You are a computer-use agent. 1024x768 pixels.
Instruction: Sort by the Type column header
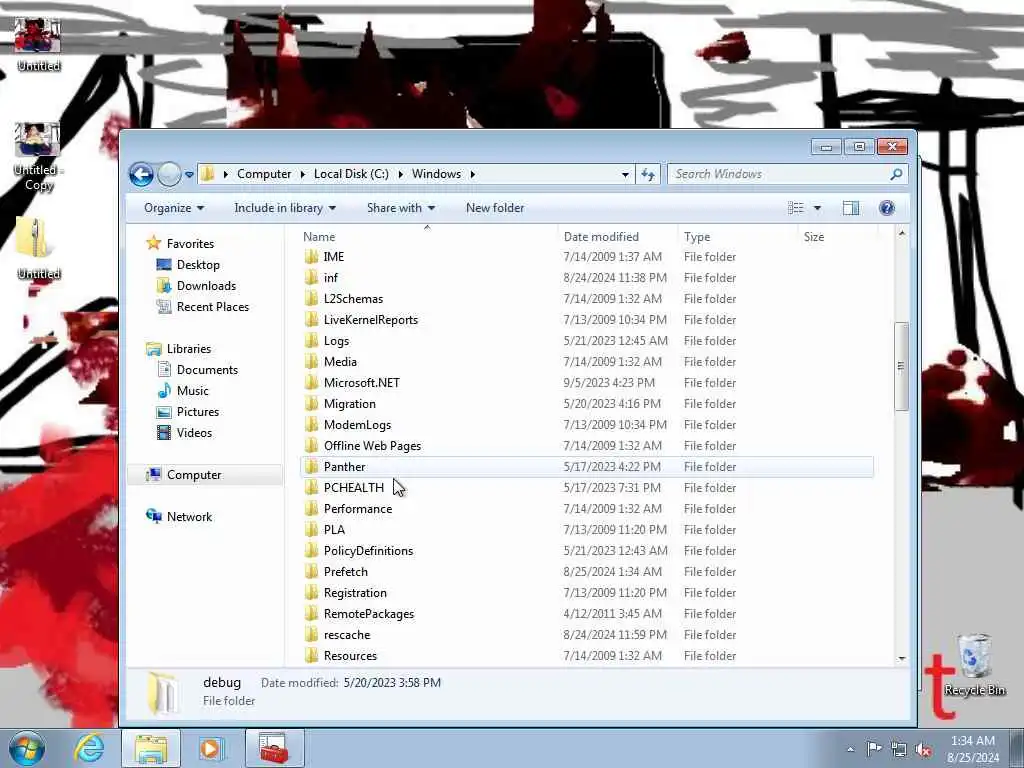(697, 237)
